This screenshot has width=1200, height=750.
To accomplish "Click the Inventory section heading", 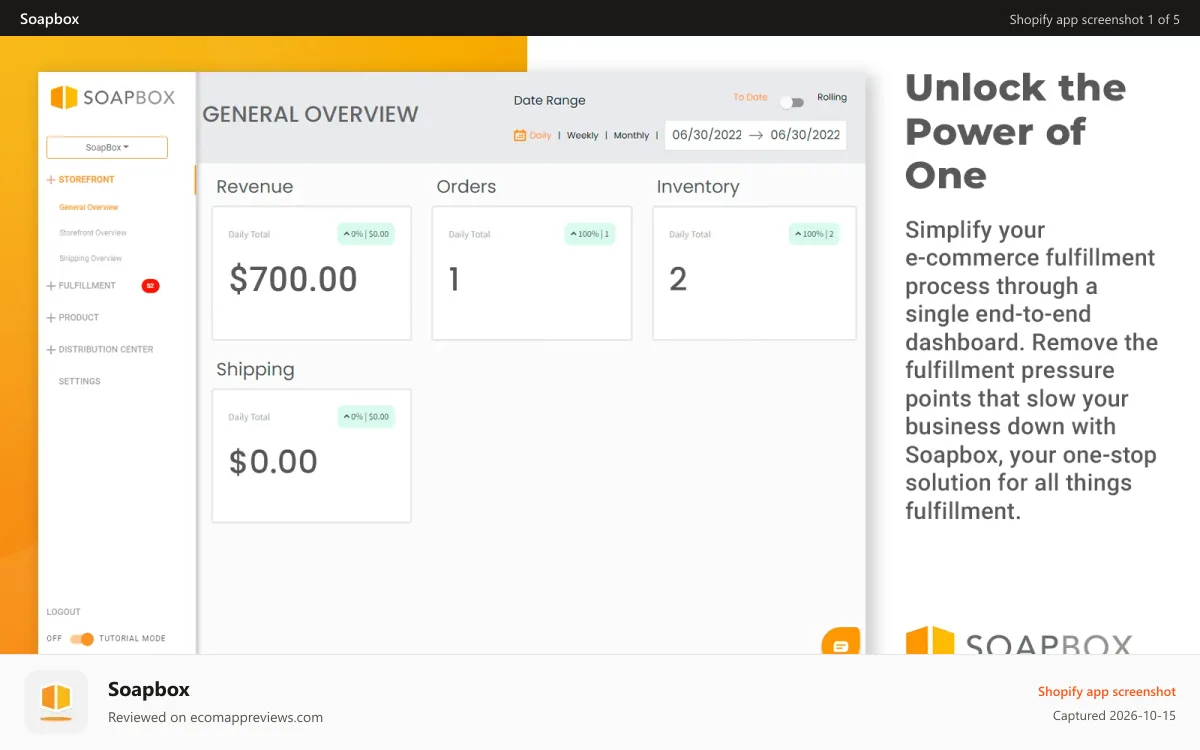I will tap(698, 187).
